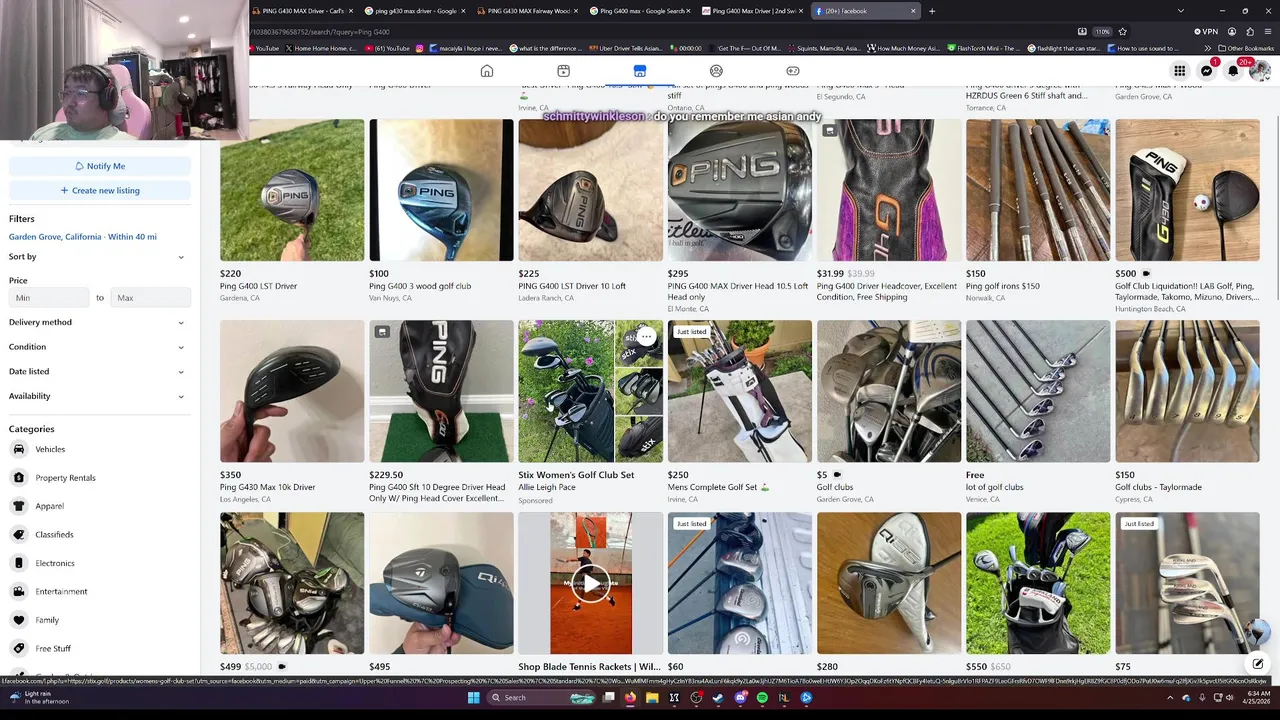Click the Classifieds category icon
Image resolution: width=1280 pixels, height=720 pixels.
(x=19, y=534)
